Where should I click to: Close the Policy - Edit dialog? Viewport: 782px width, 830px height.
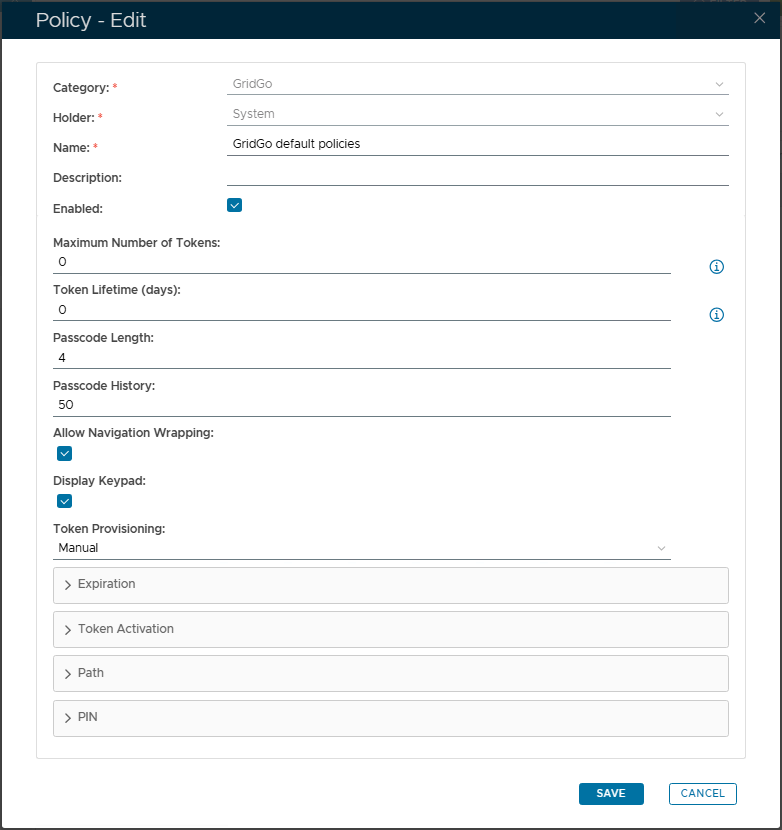(759, 17)
